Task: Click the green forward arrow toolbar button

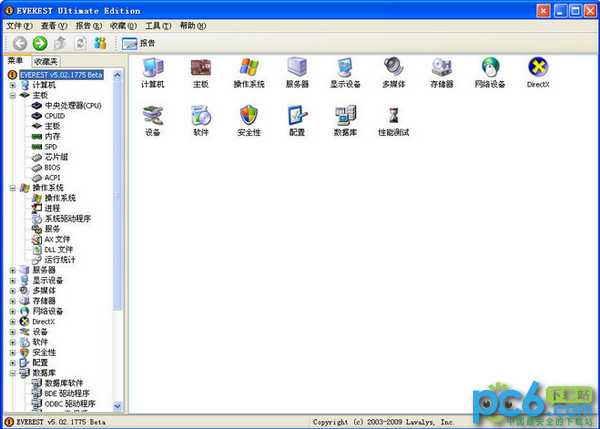Action: click(40, 43)
